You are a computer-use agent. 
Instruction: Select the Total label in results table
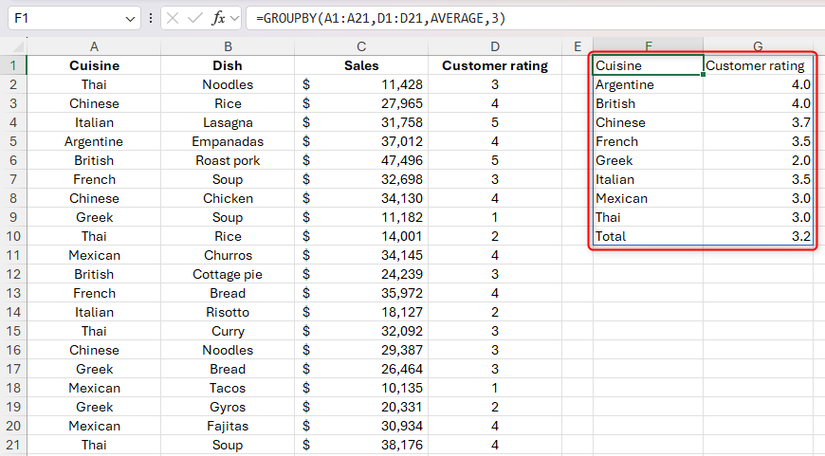click(647, 237)
